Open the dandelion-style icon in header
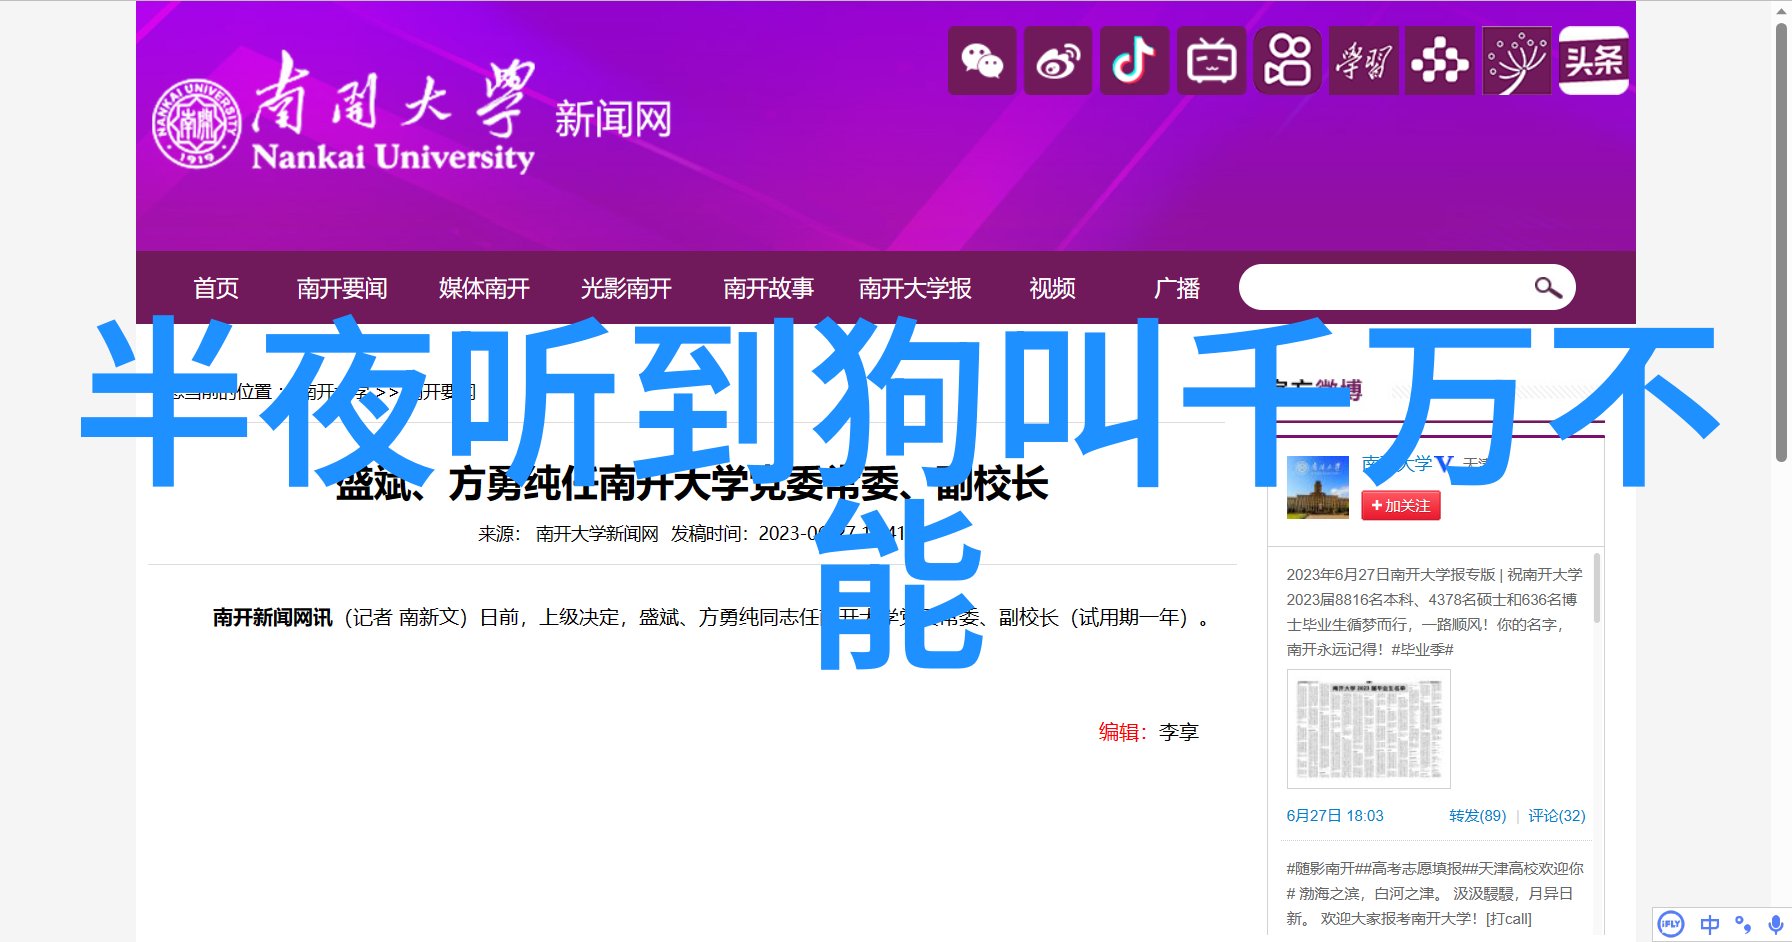 click(x=1516, y=61)
